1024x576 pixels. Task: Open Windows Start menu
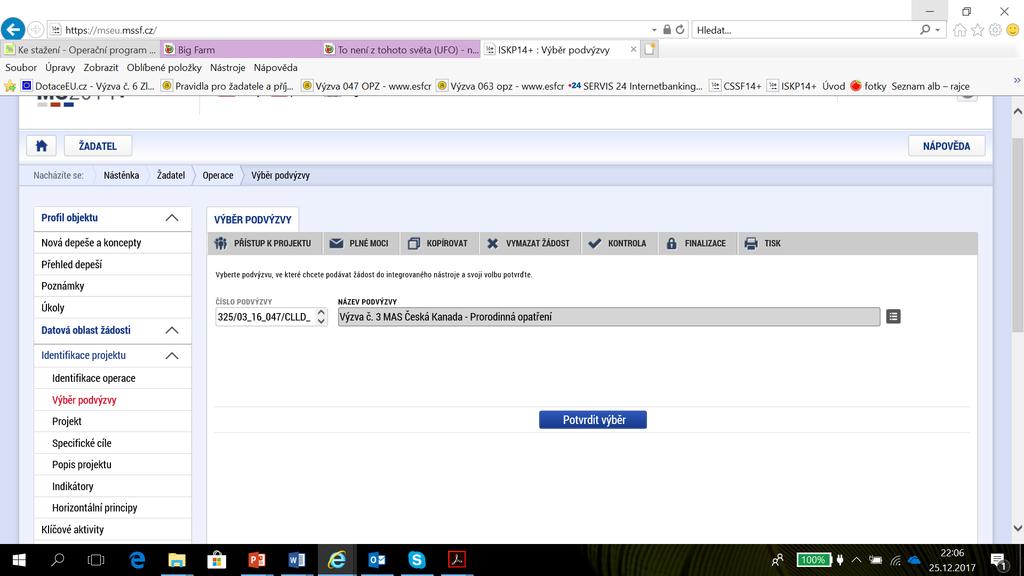click(19, 560)
